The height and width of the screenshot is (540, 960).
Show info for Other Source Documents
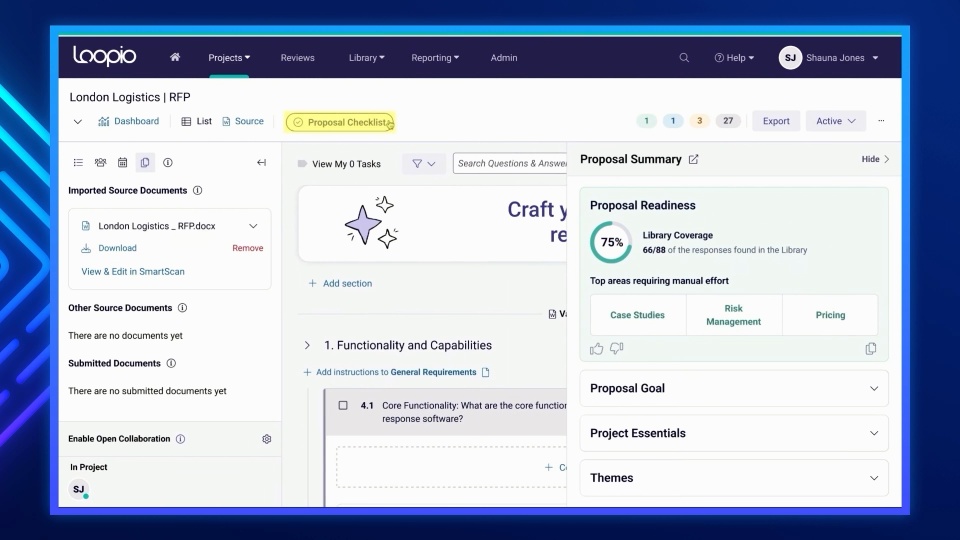(182, 308)
